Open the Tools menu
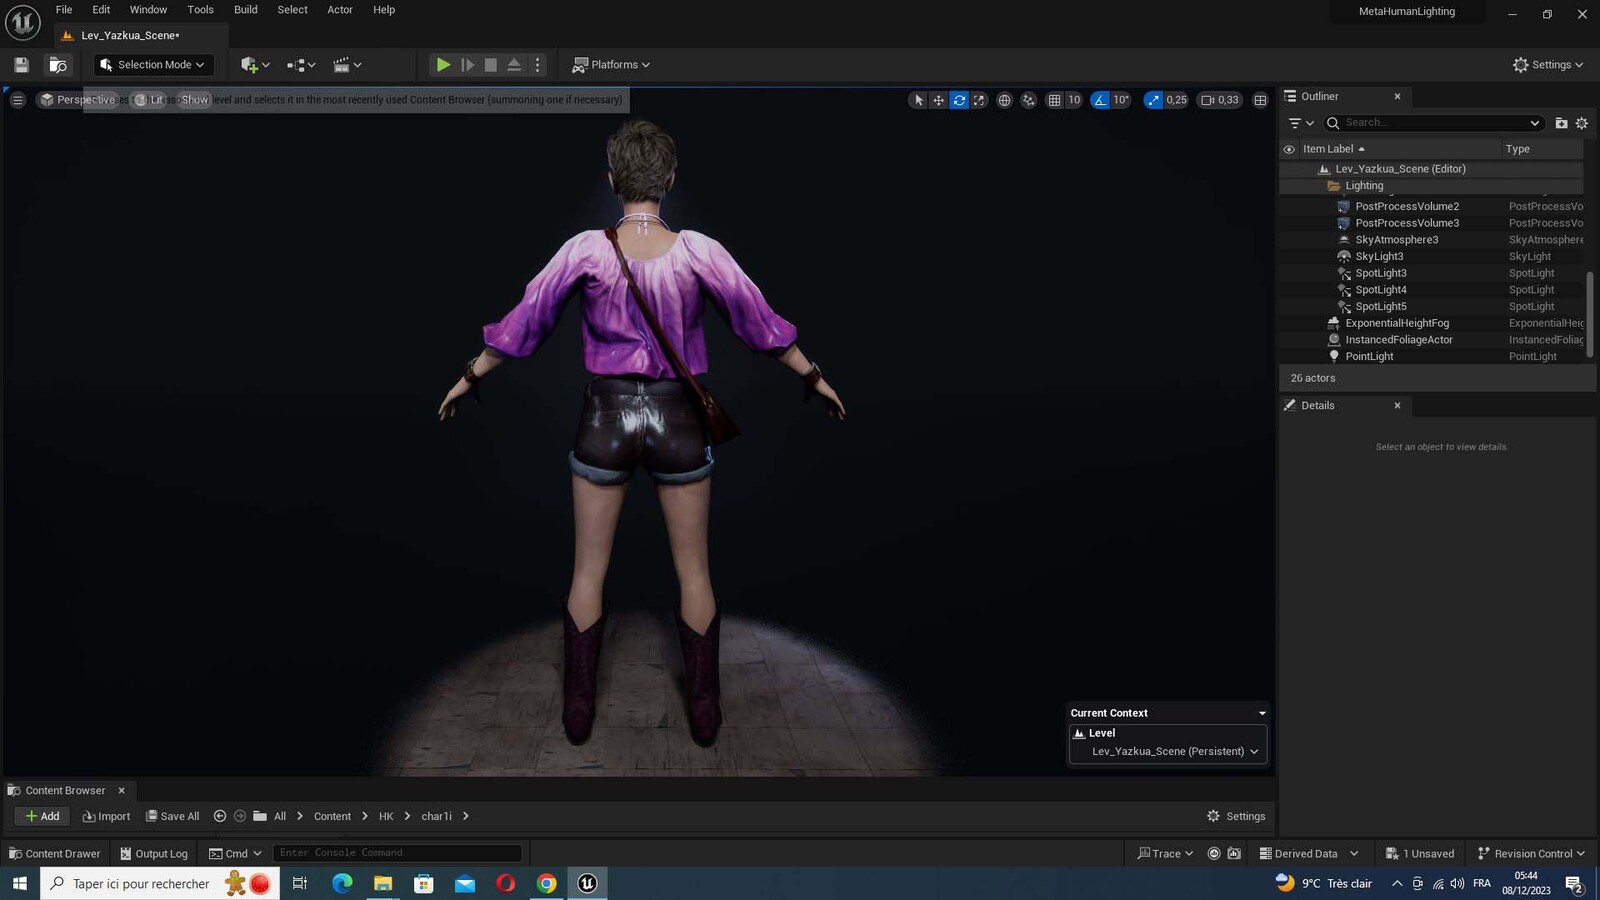The width and height of the screenshot is (1600, 900). coord(200,10)
